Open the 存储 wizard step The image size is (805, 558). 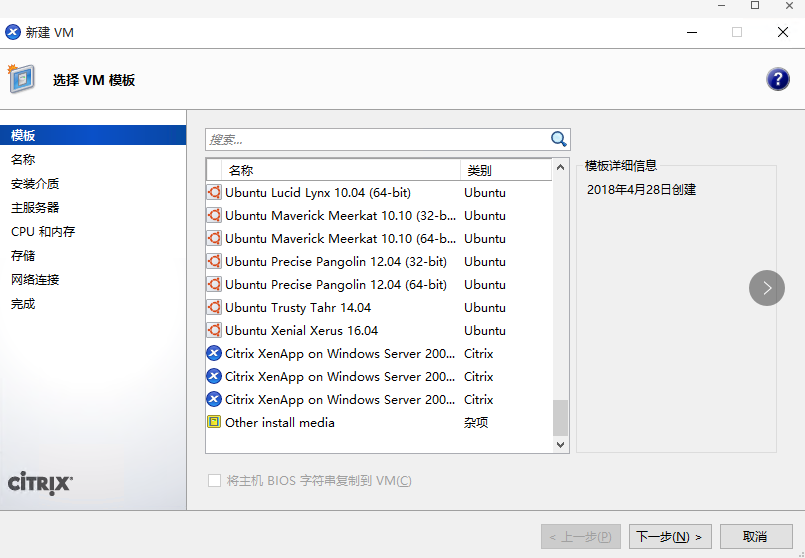pos(23,256)
